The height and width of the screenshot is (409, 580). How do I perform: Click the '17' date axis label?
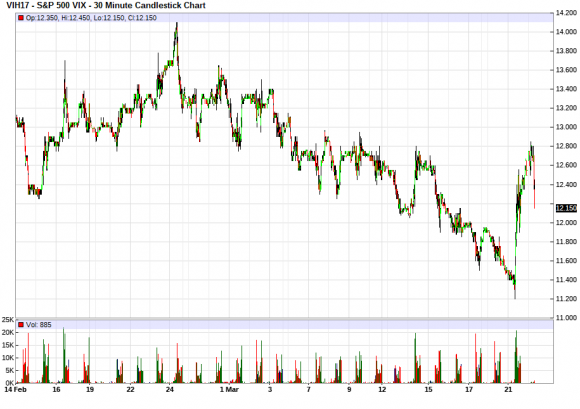coord(469,390)
